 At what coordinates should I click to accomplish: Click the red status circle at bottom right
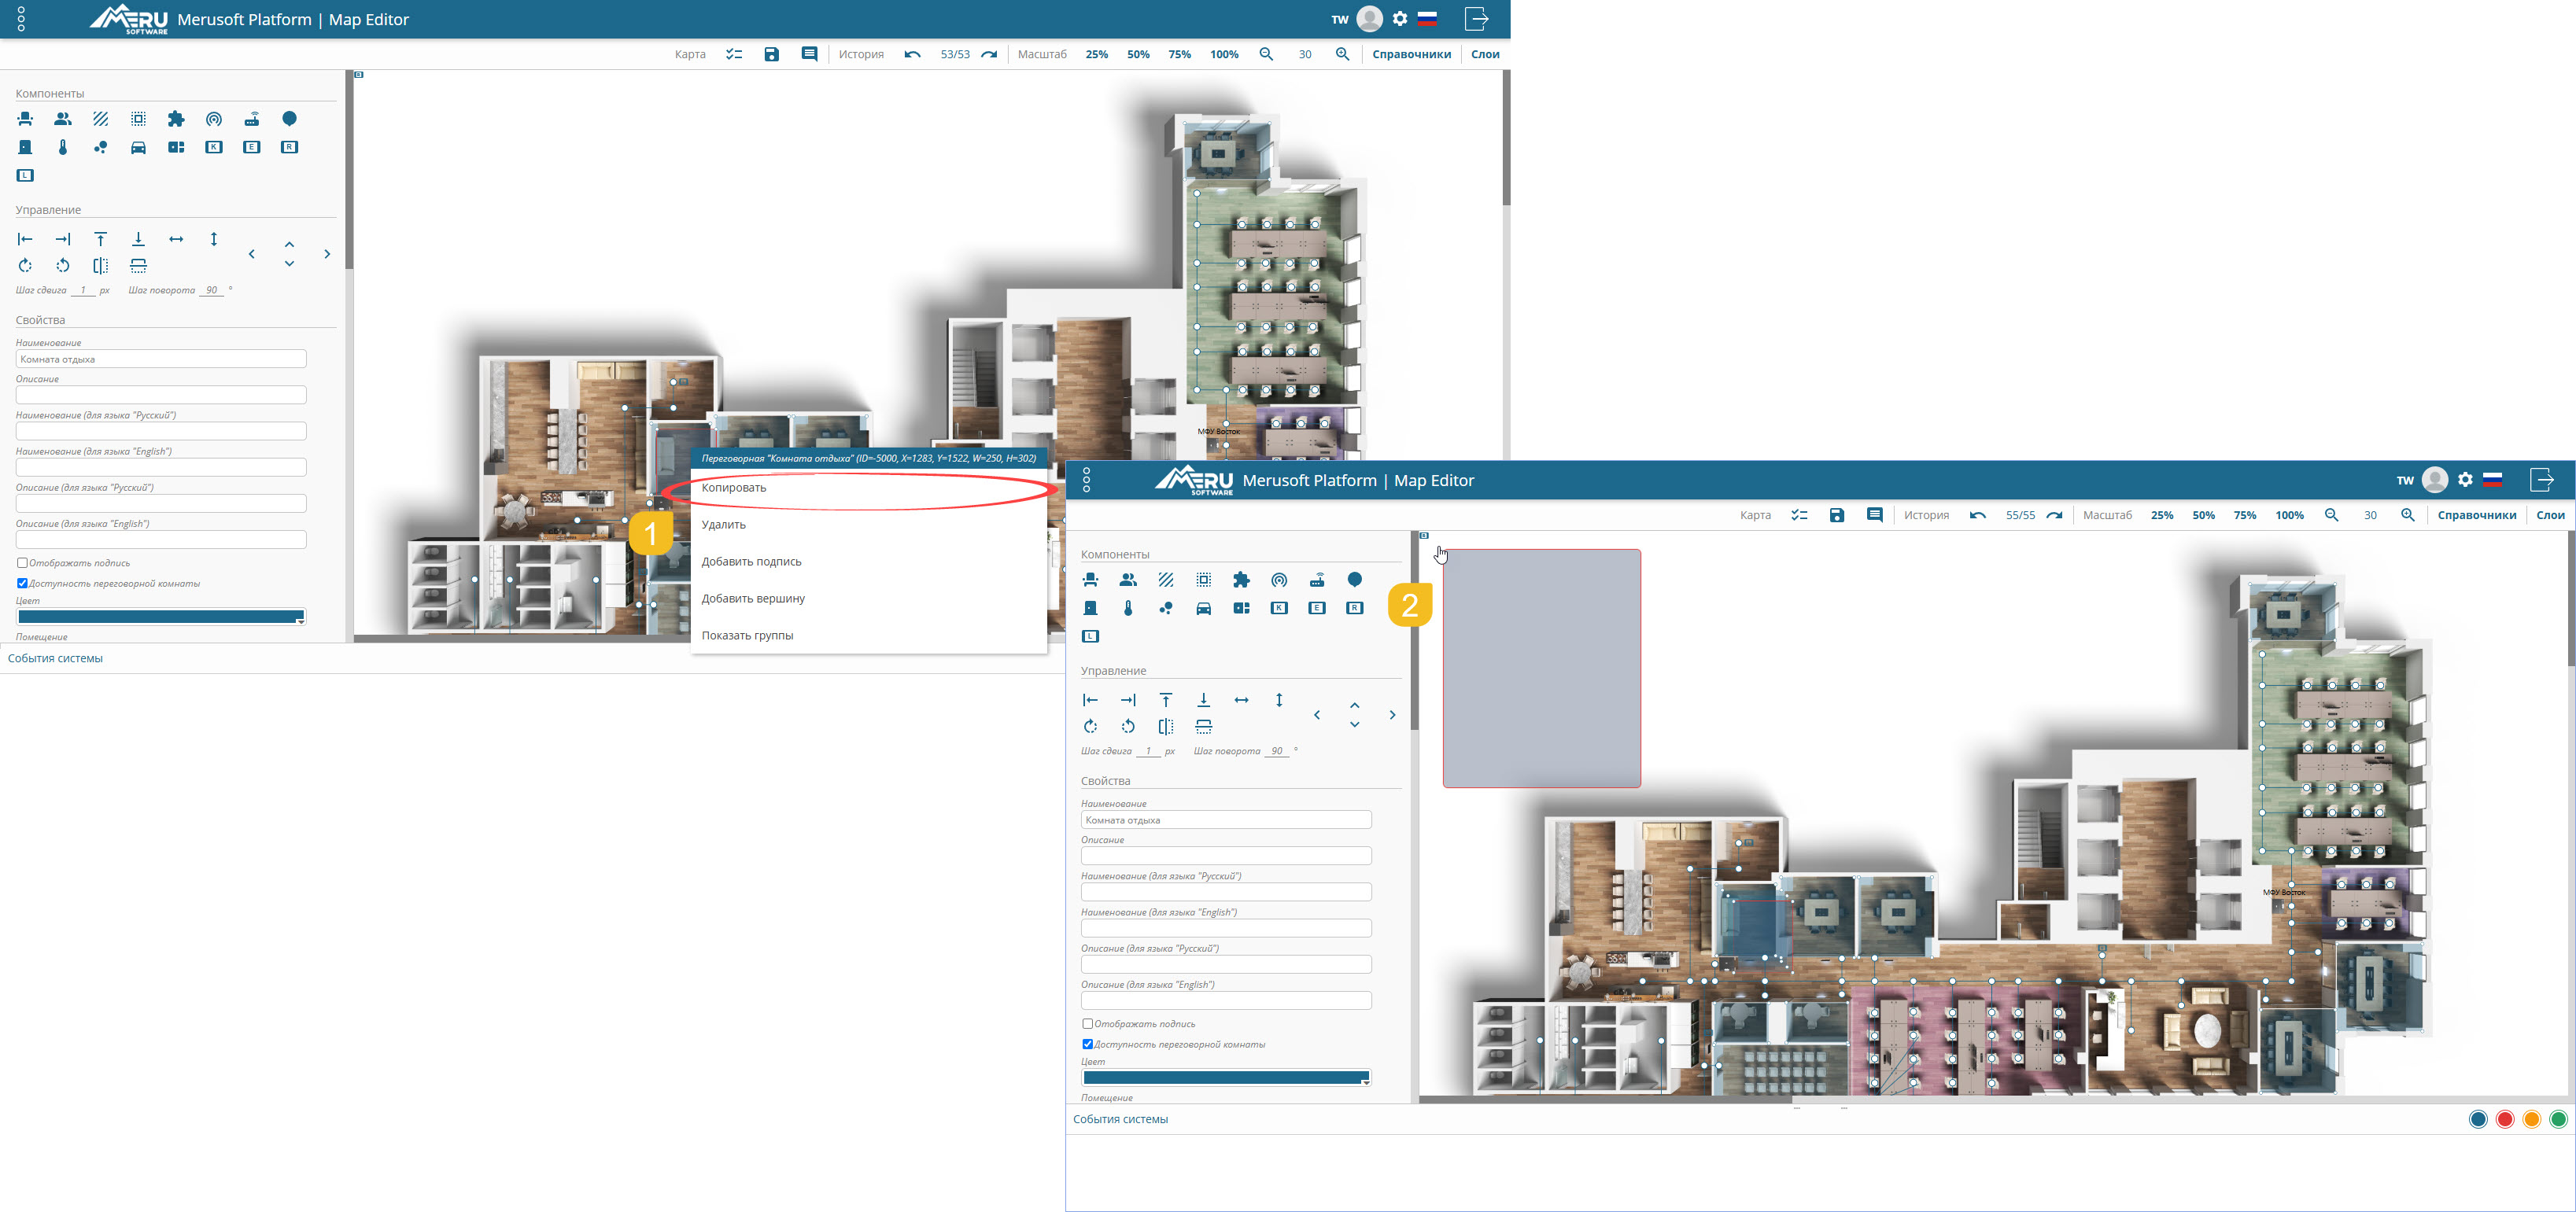pyautogui.click(x=2504, y=1119)
